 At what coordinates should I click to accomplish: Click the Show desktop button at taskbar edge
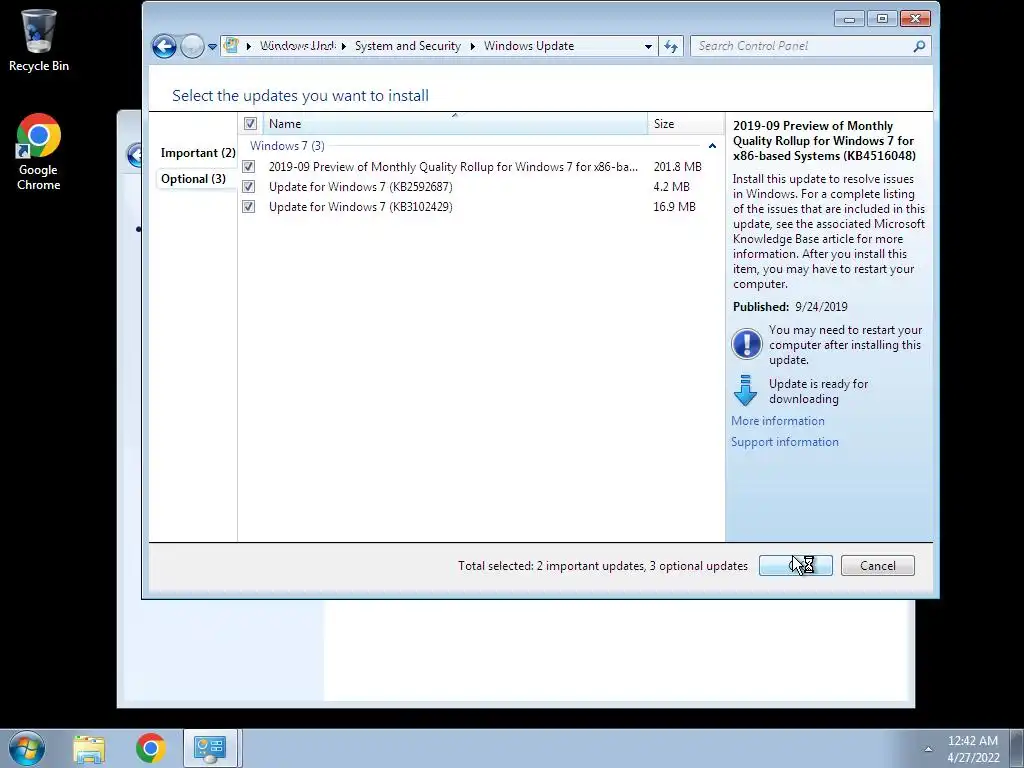1016,748
